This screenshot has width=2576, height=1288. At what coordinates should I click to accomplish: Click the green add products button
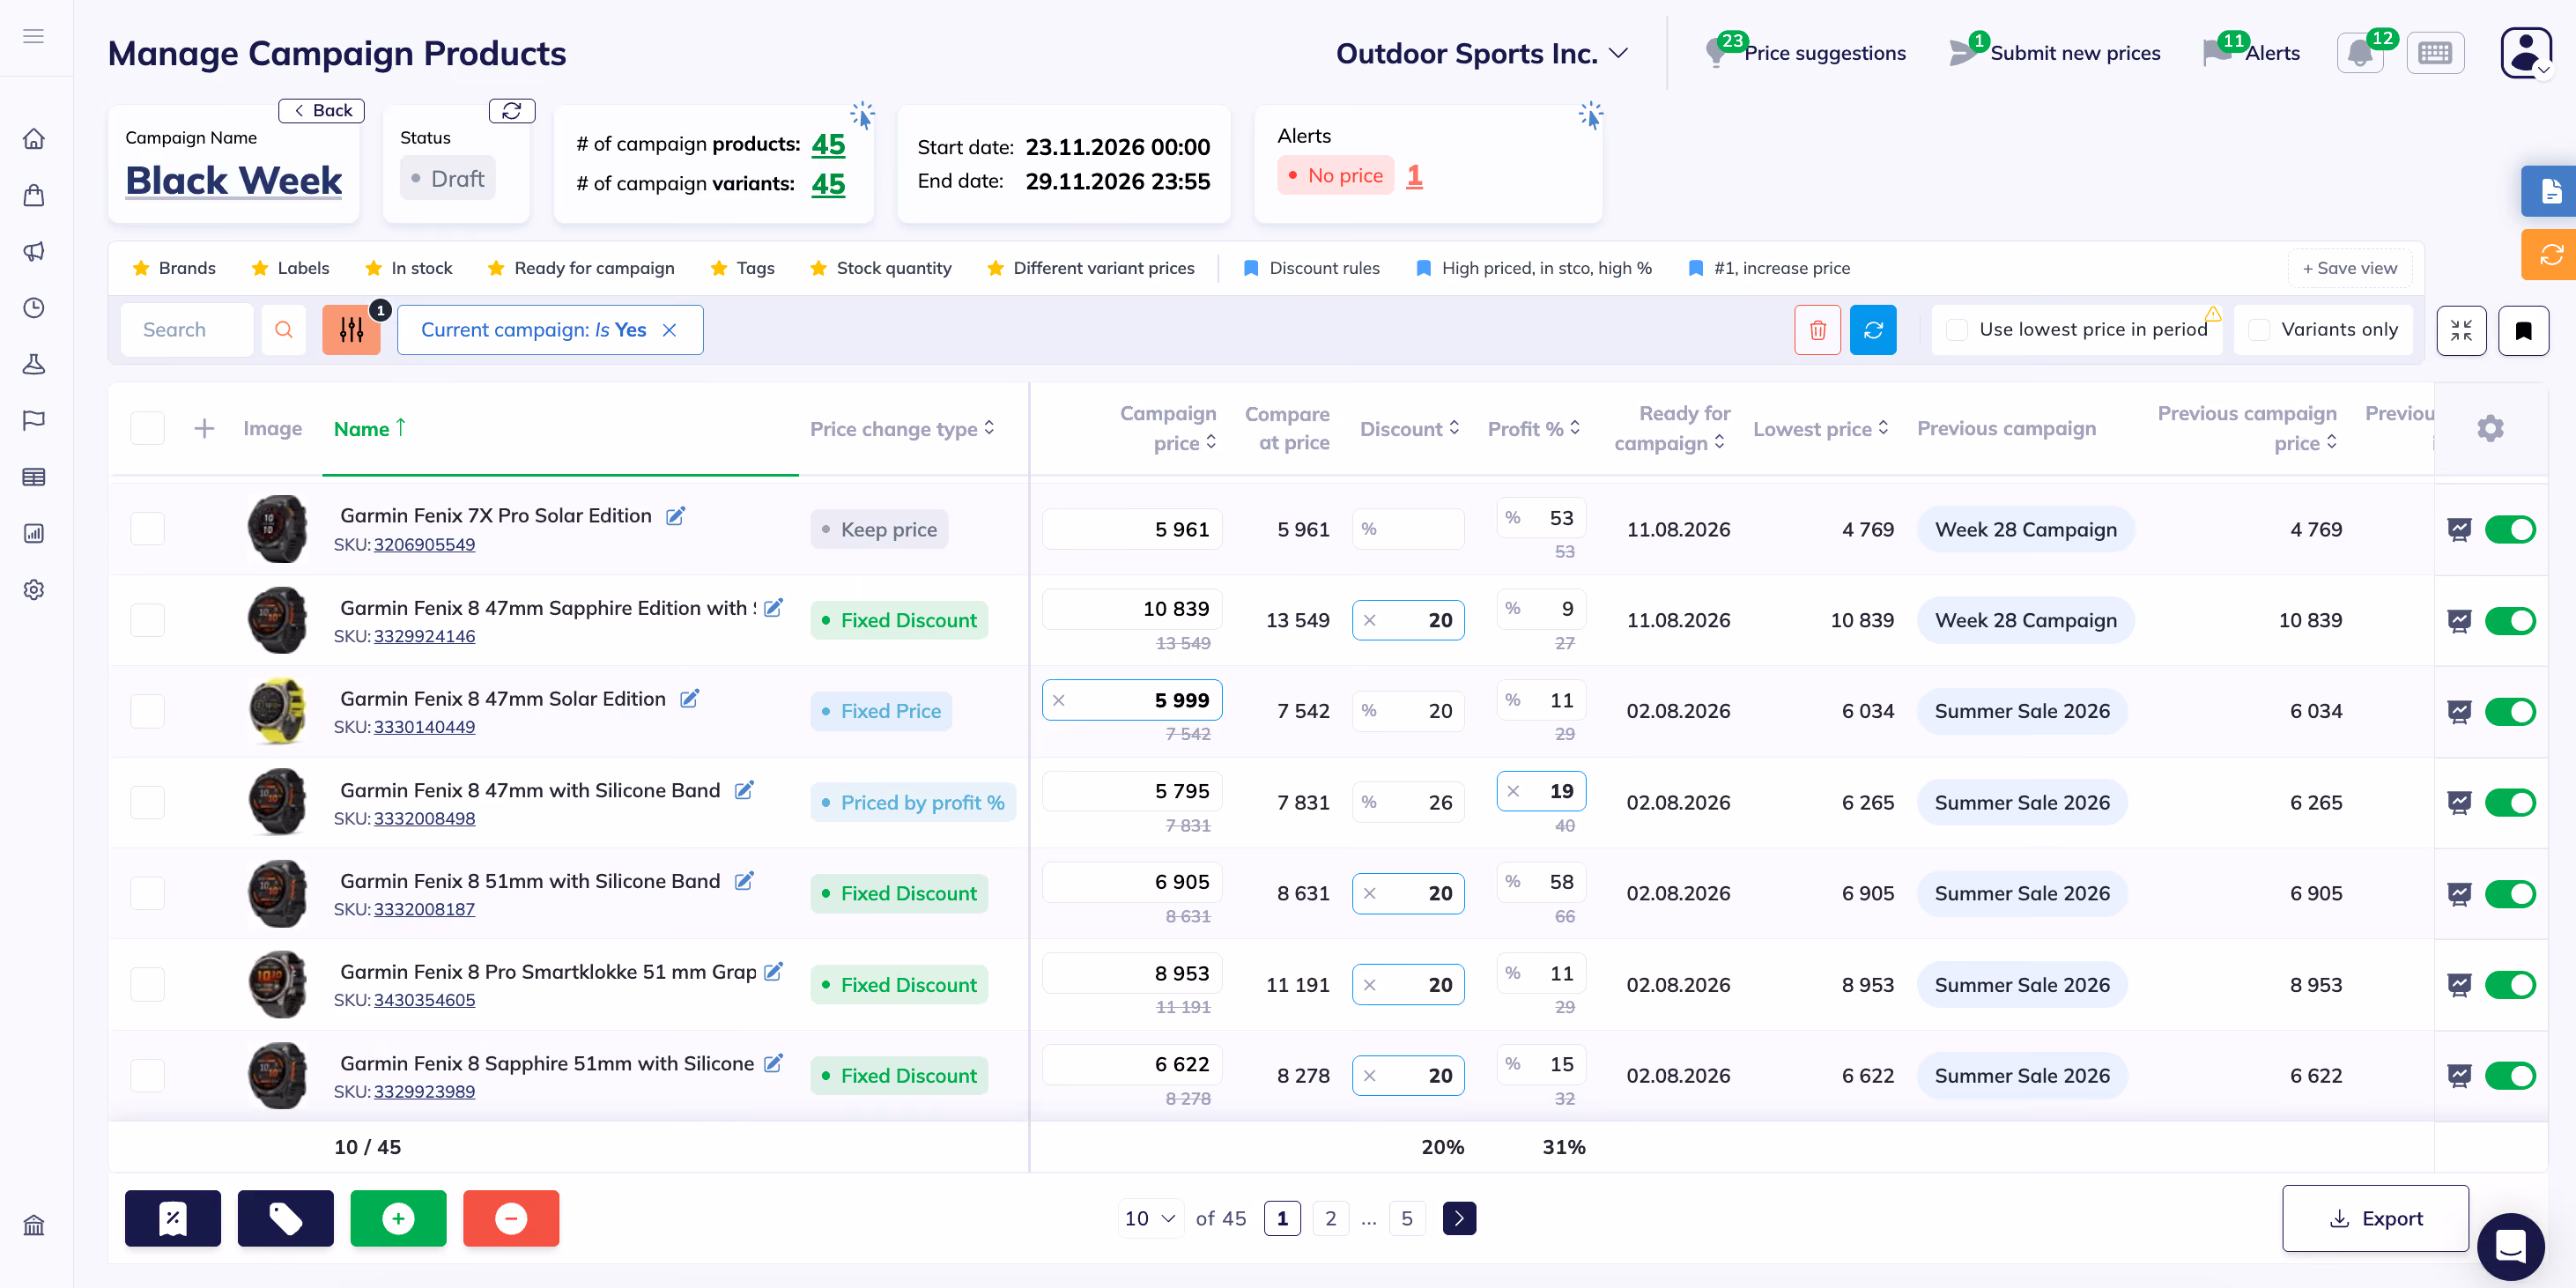[398, 1218]
